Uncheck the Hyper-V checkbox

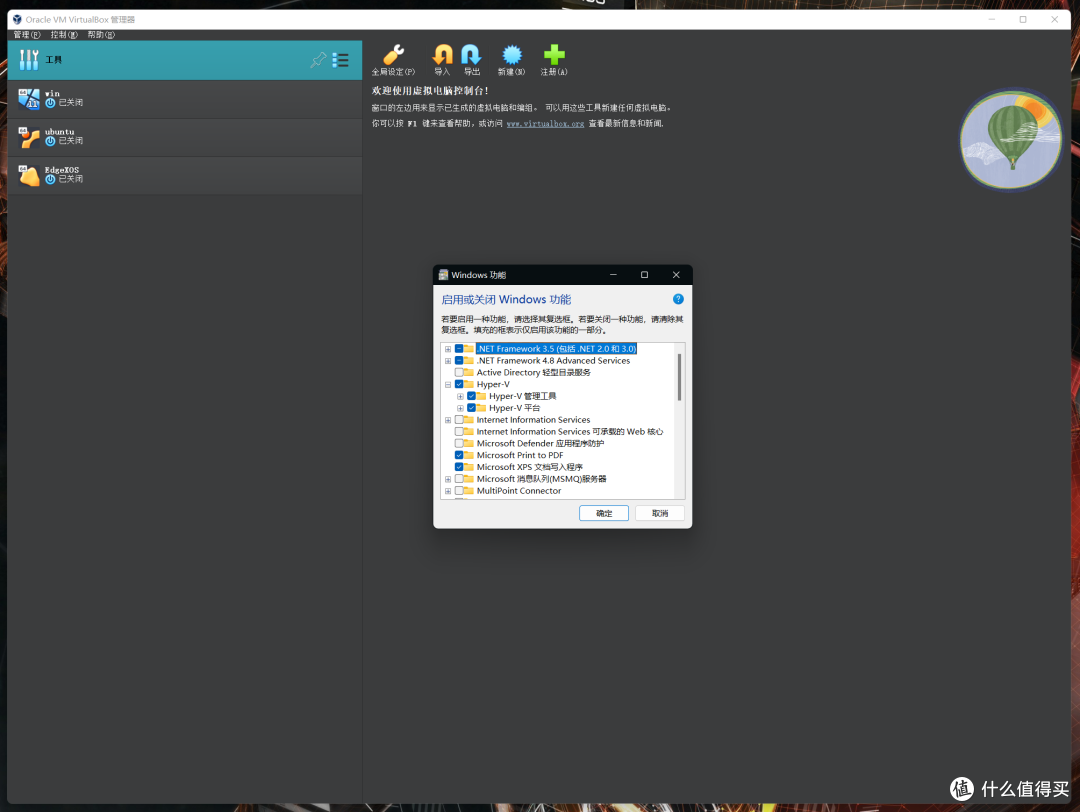click(459, 384)
